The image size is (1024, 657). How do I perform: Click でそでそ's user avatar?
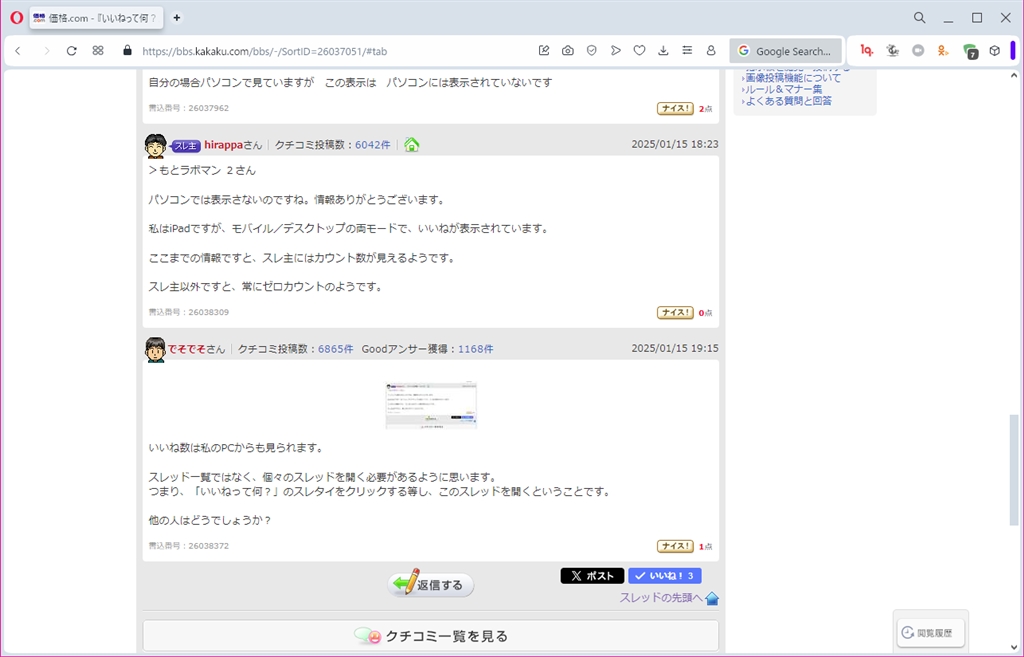(x=155, y=349)
